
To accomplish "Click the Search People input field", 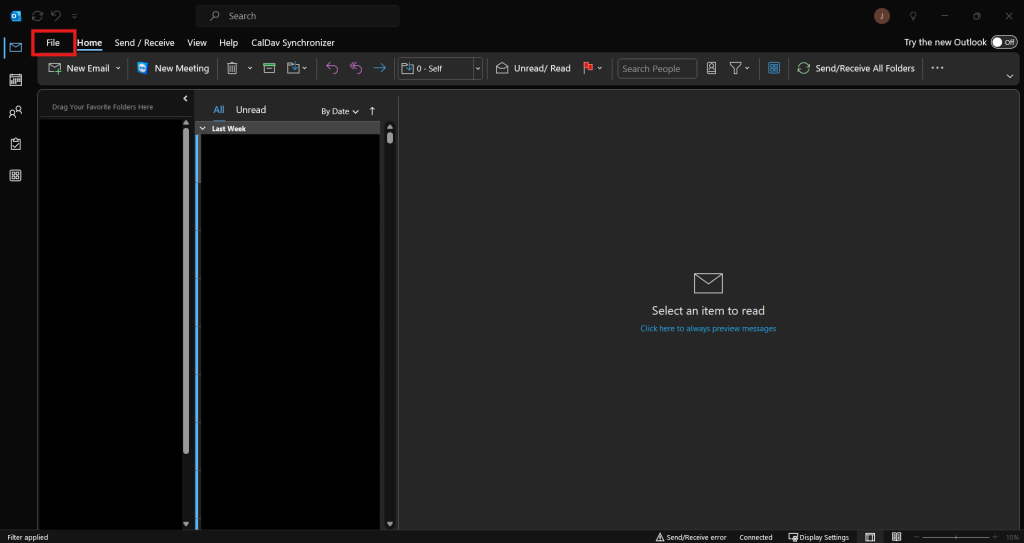I will (657, 69).
